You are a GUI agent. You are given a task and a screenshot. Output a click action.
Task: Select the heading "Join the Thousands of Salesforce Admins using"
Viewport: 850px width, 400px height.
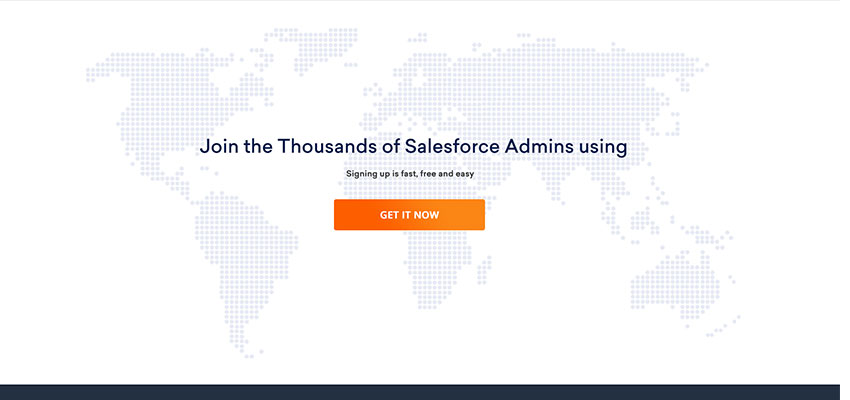[x=413, y=146]
